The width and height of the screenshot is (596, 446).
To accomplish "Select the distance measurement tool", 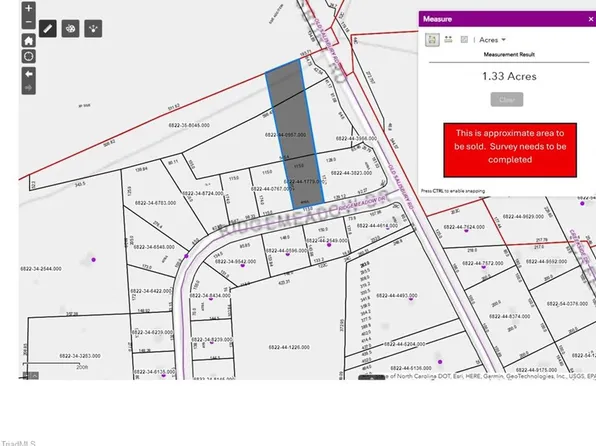I will pyautogui.click(x=449, y=40).
